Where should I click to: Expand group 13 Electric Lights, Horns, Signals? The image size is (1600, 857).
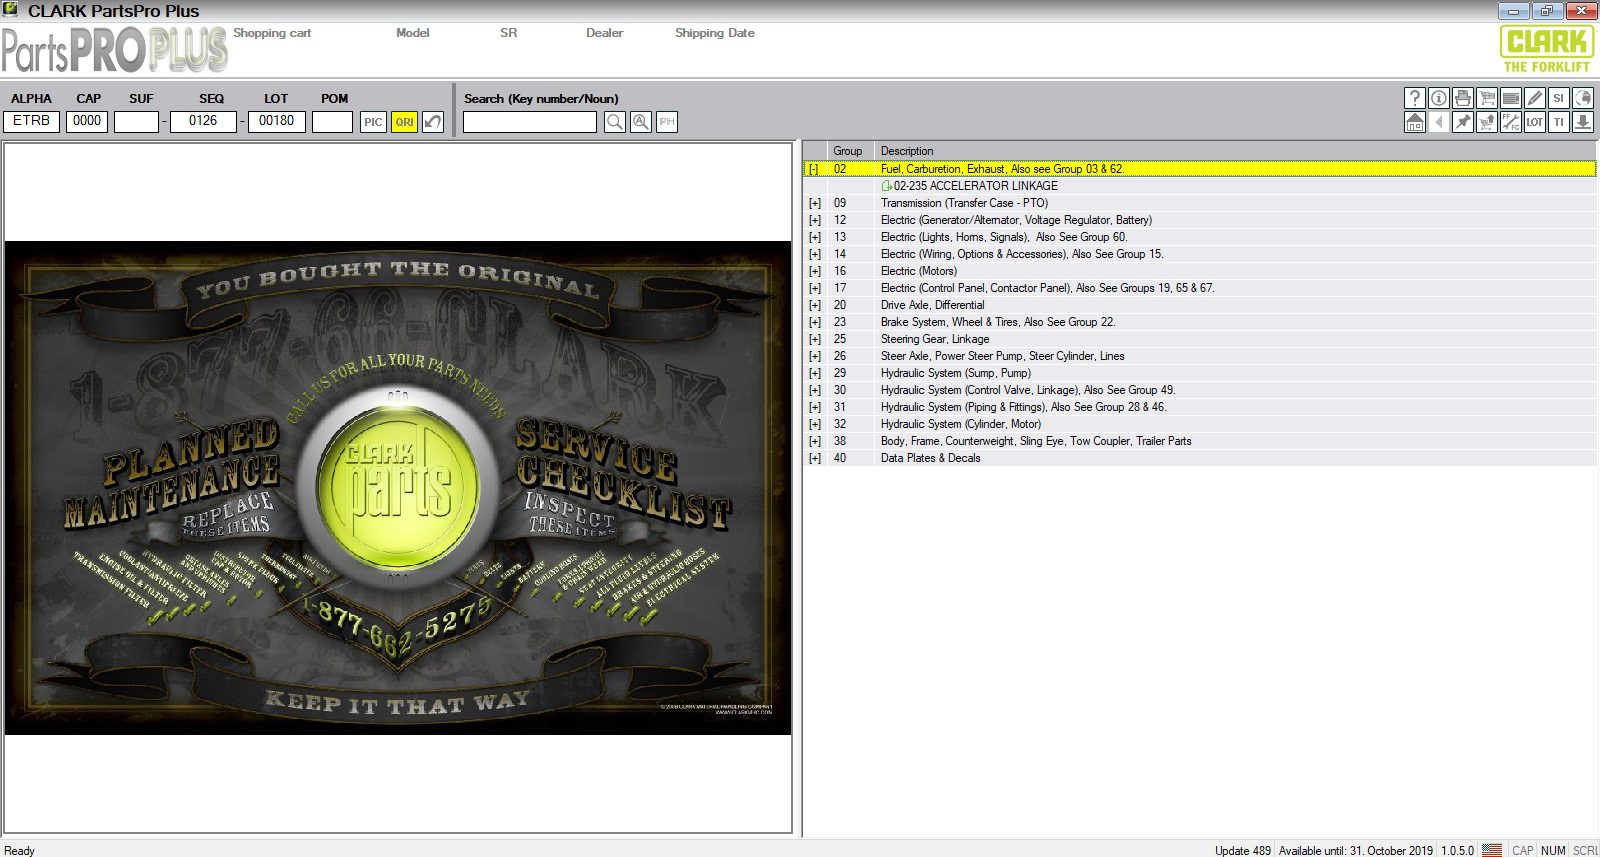pos(815,237)
